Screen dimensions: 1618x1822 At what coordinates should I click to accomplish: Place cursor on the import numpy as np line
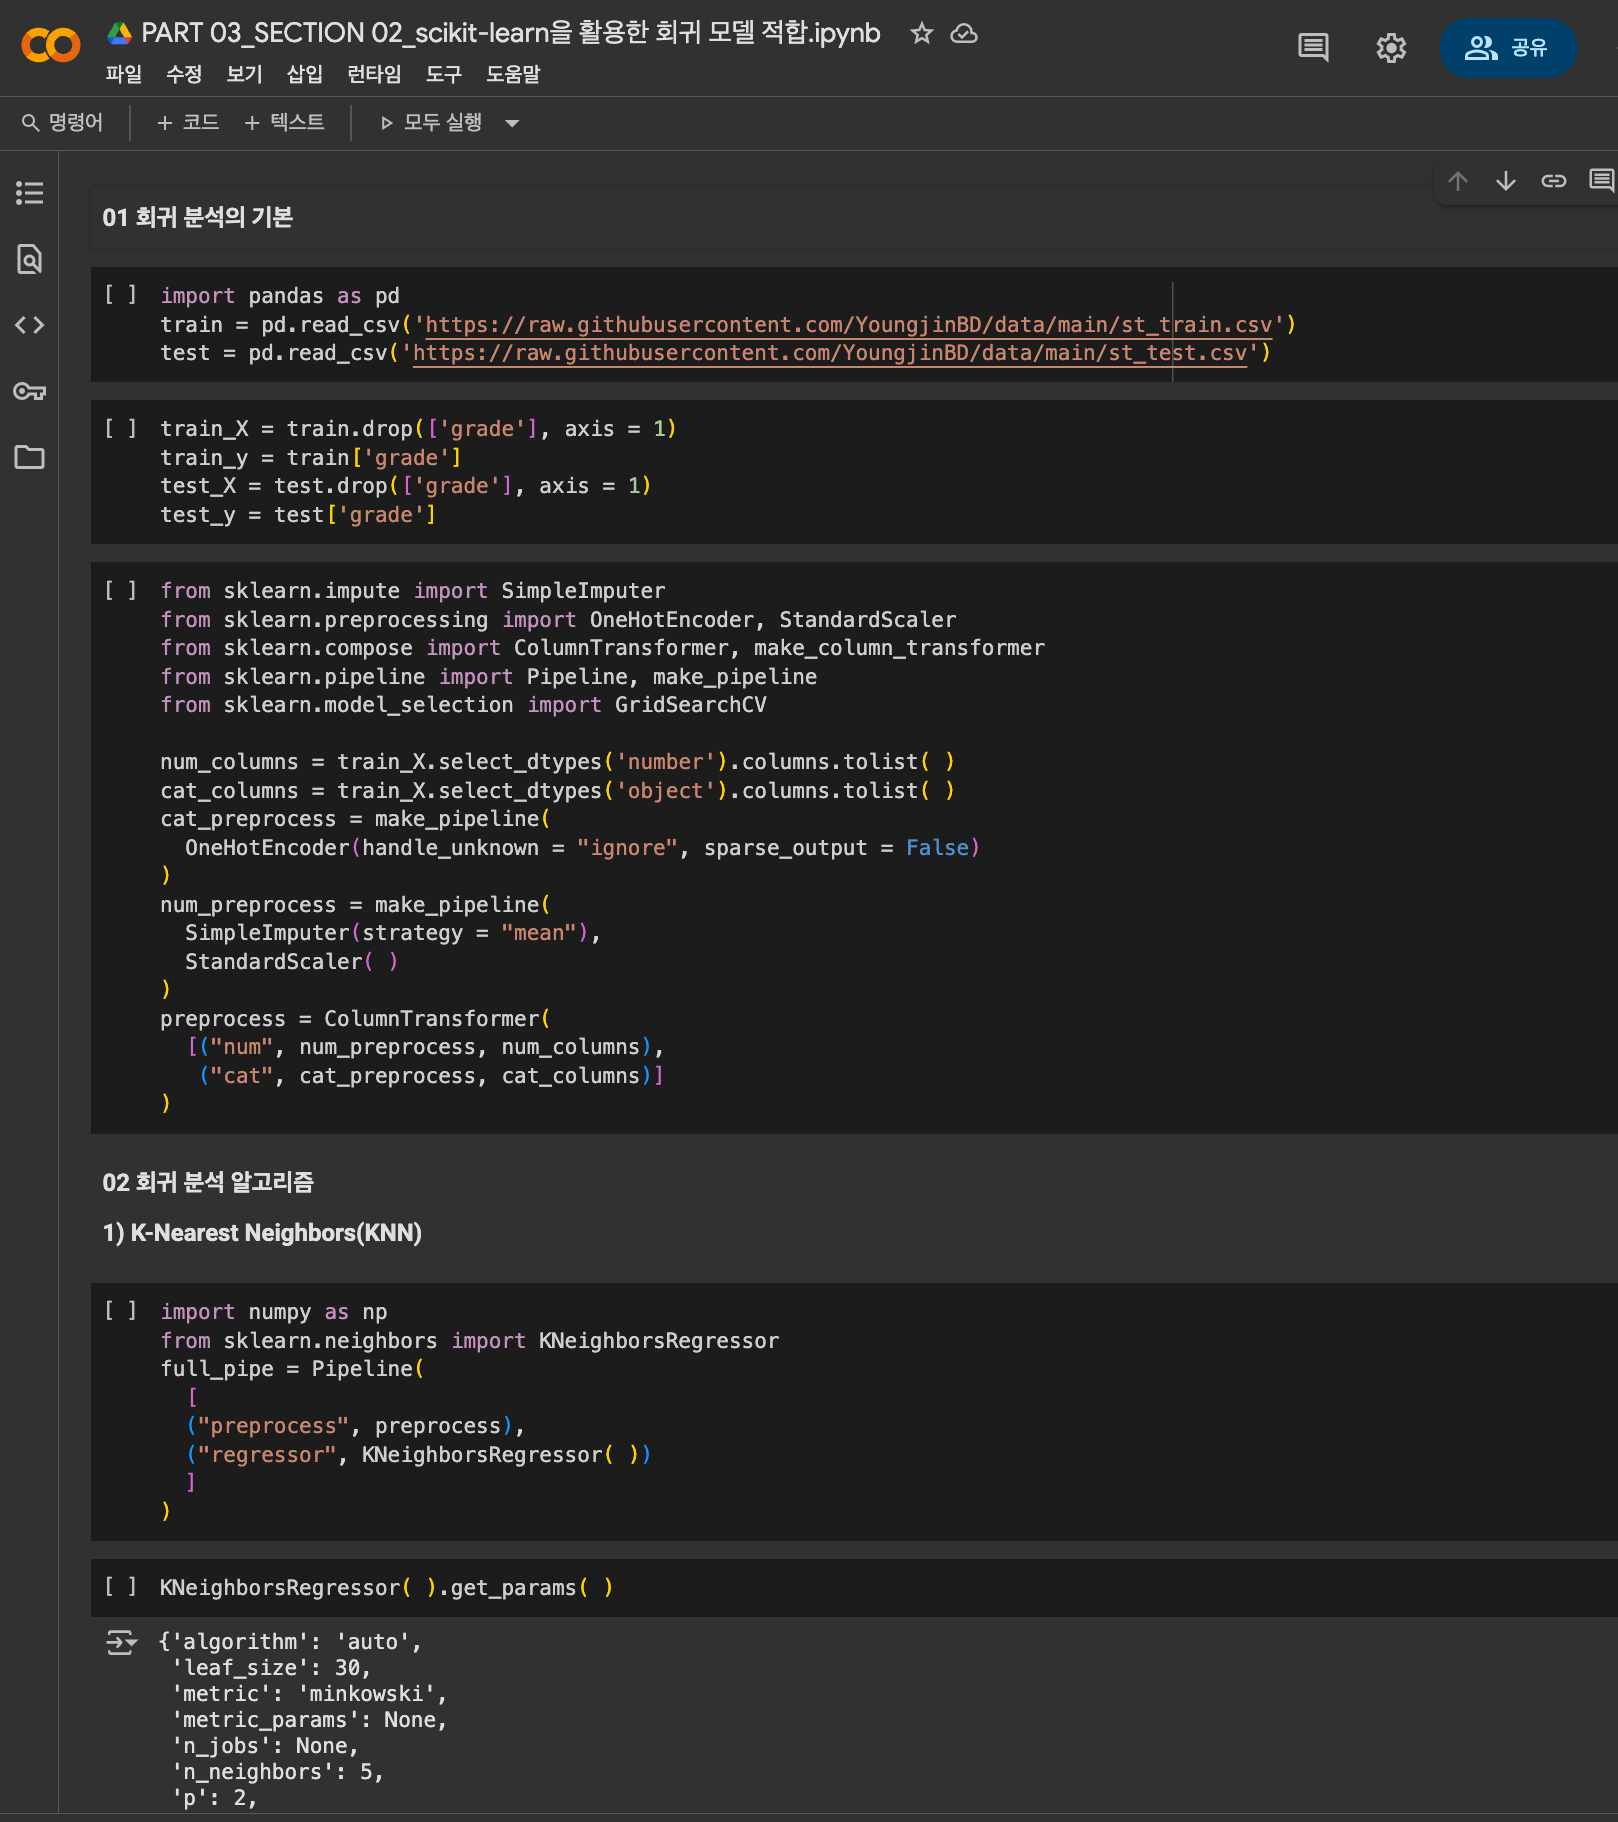point(274,1312)
